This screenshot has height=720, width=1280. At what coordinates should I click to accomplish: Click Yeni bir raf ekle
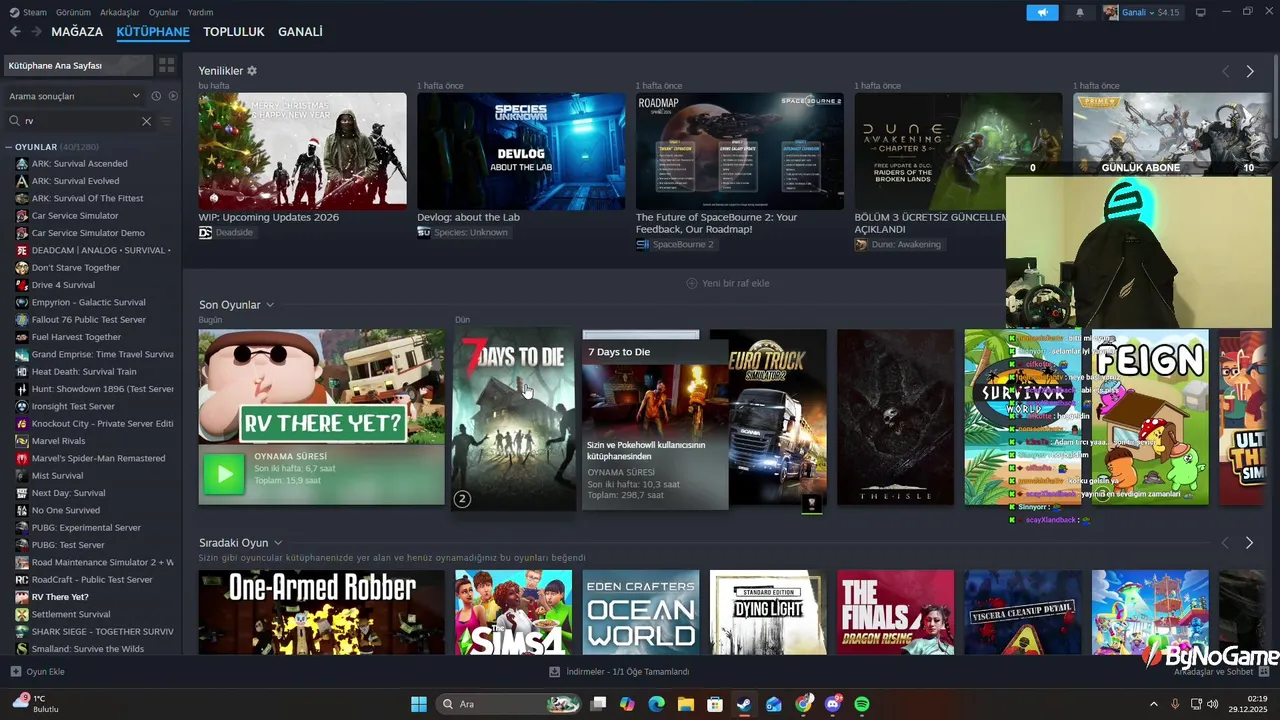[728, 283]
